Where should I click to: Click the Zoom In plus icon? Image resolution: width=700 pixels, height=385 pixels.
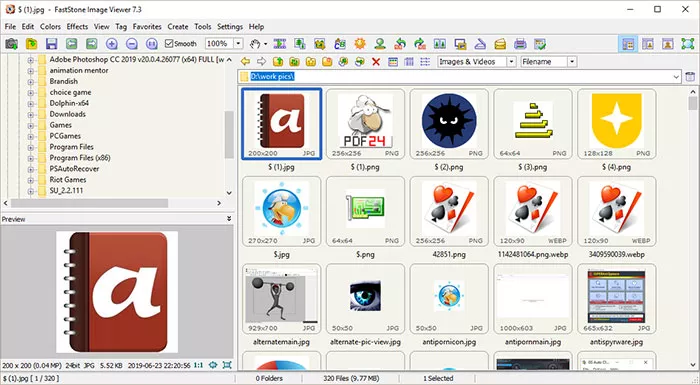pos(112,44)
